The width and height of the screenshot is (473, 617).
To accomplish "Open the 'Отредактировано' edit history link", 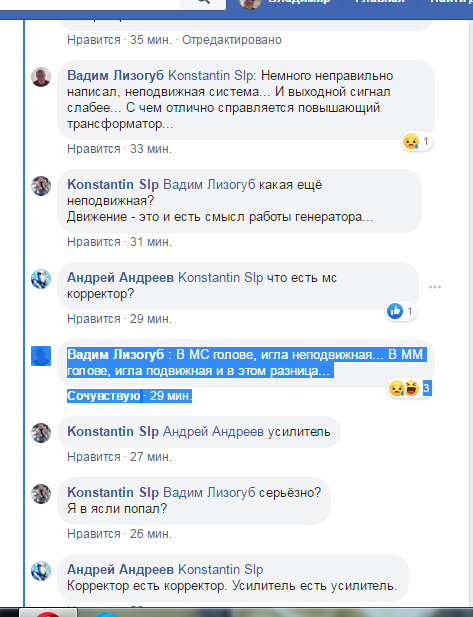I will pyautogui.click(x=232, y=40).
